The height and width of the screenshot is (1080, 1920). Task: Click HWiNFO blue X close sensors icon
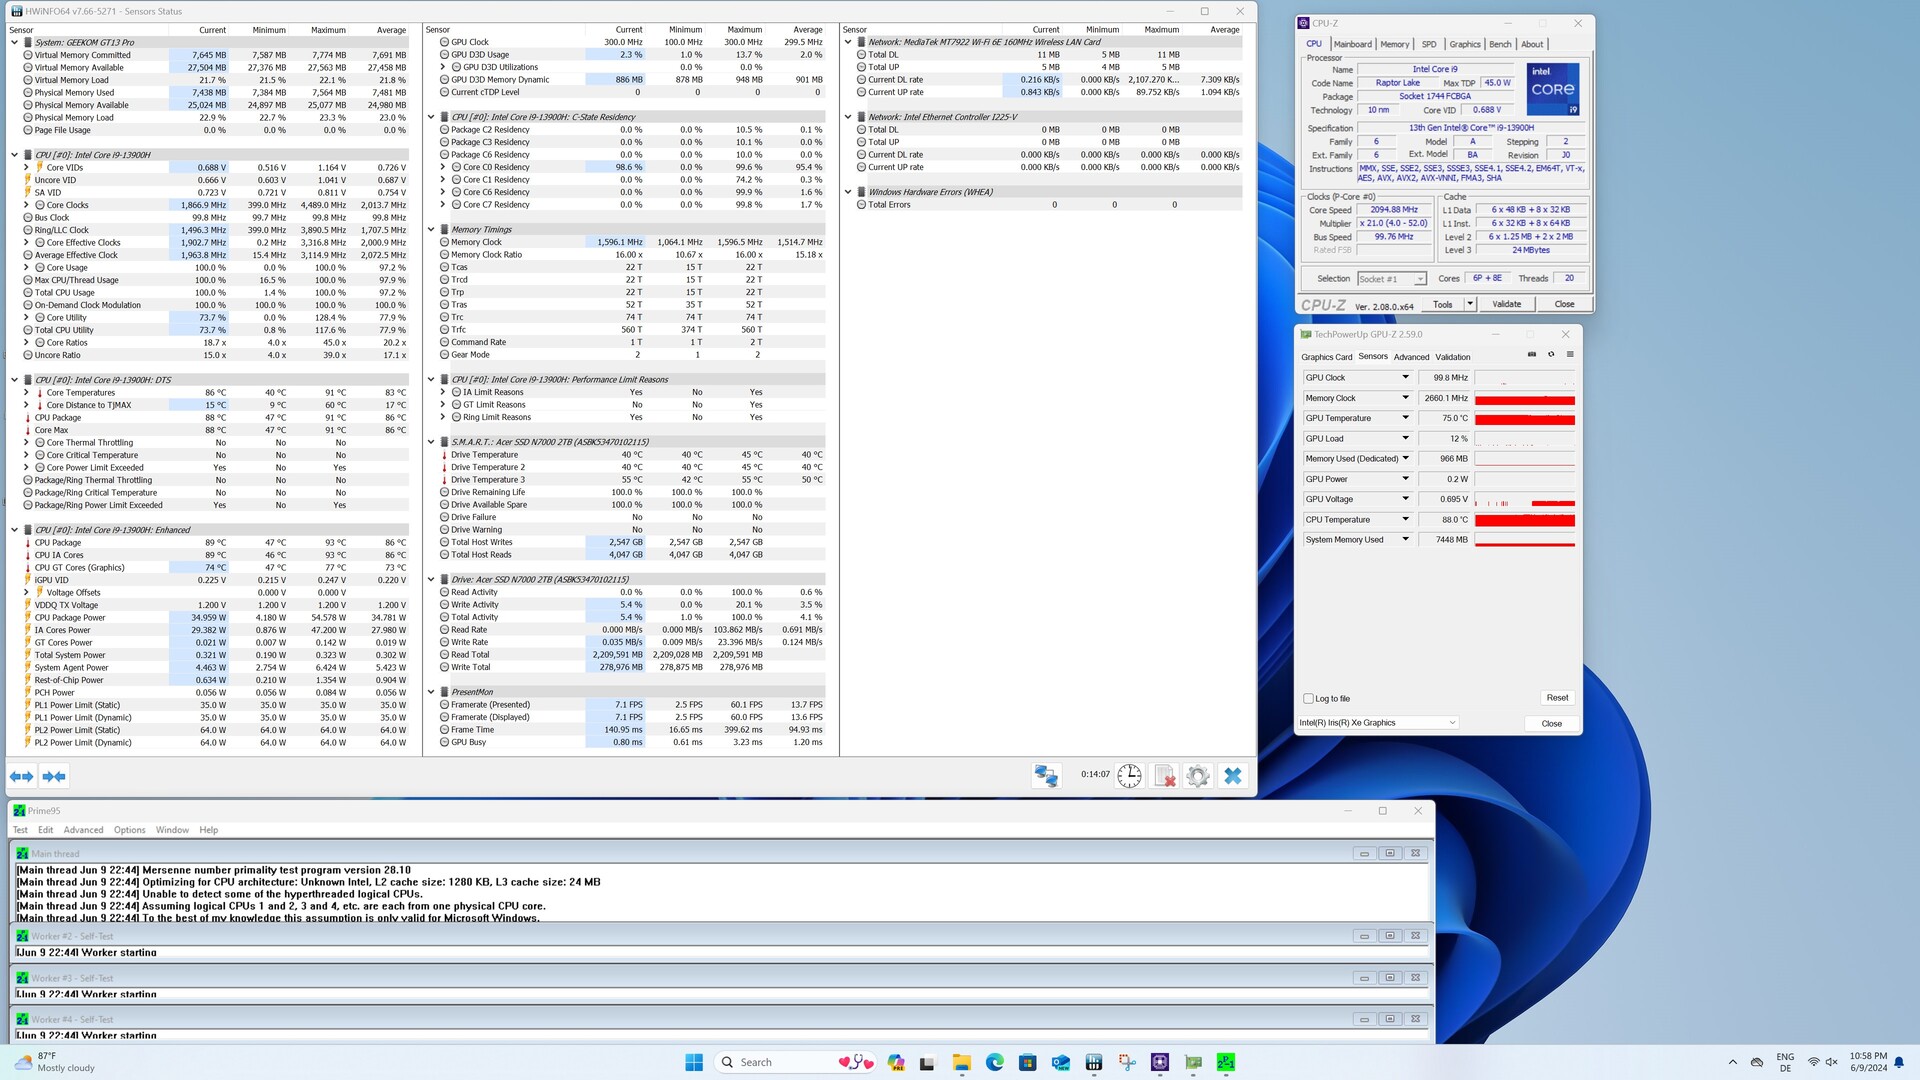point(1233,776)
